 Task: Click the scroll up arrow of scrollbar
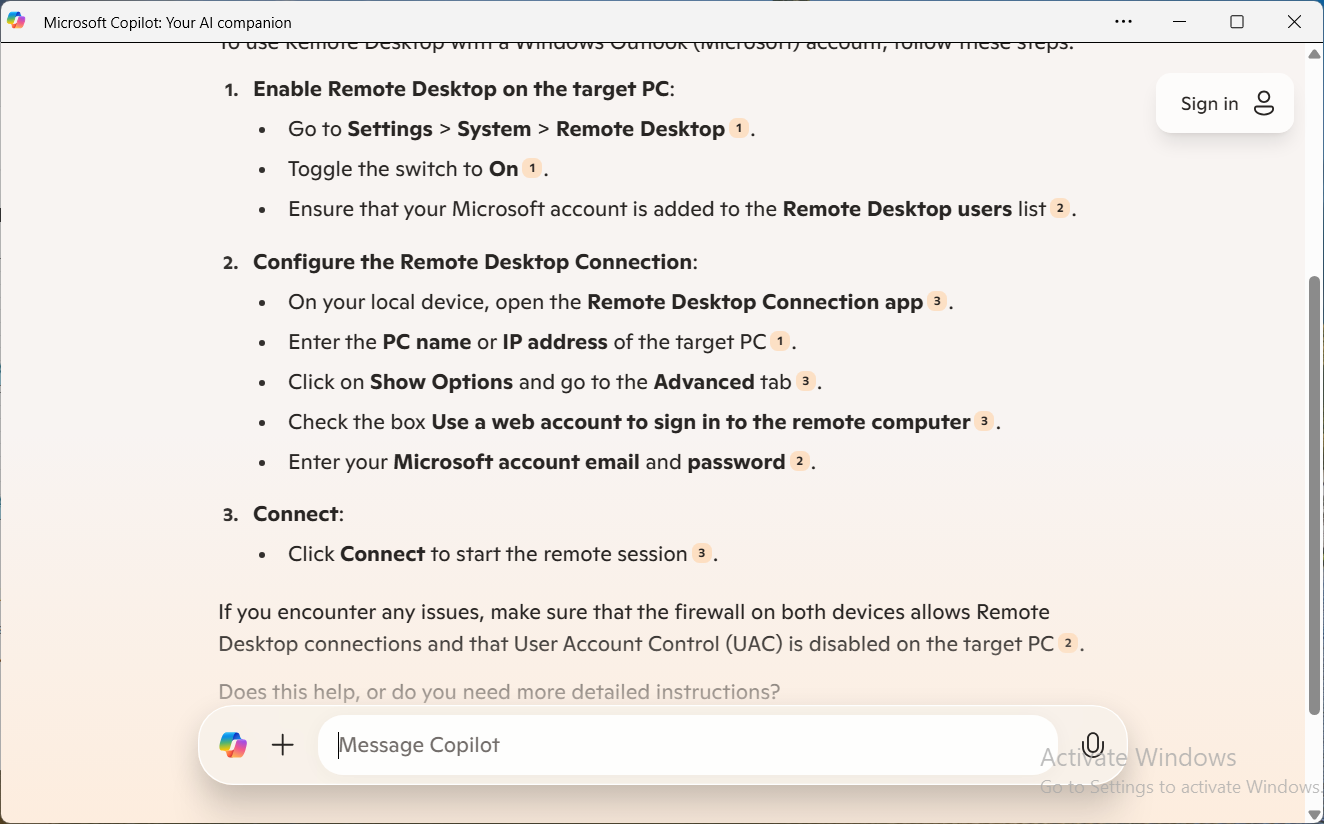click(1315, 54)
